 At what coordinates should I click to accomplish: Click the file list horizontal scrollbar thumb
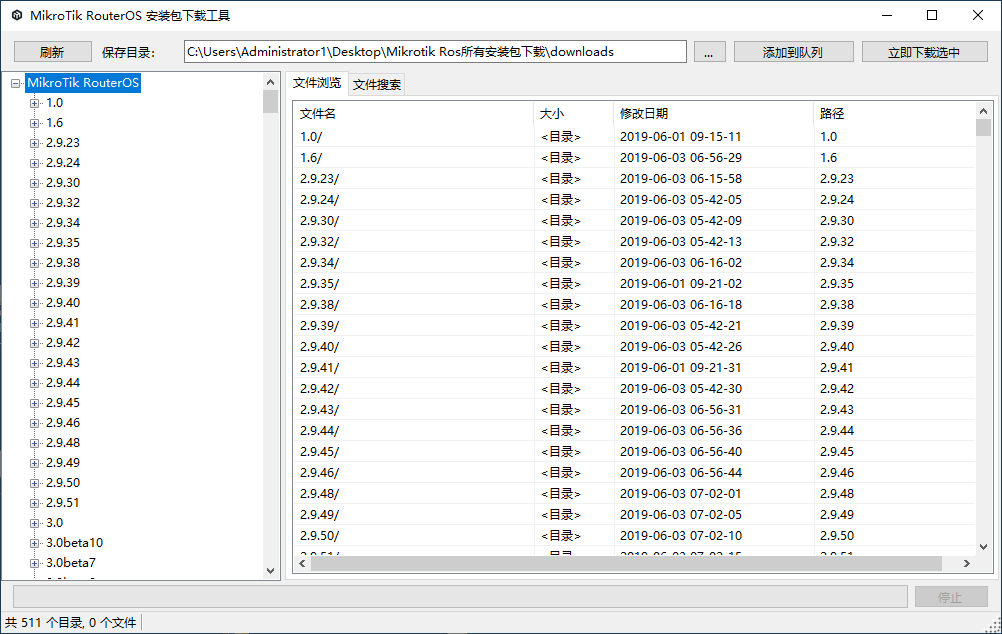(626, 564)
